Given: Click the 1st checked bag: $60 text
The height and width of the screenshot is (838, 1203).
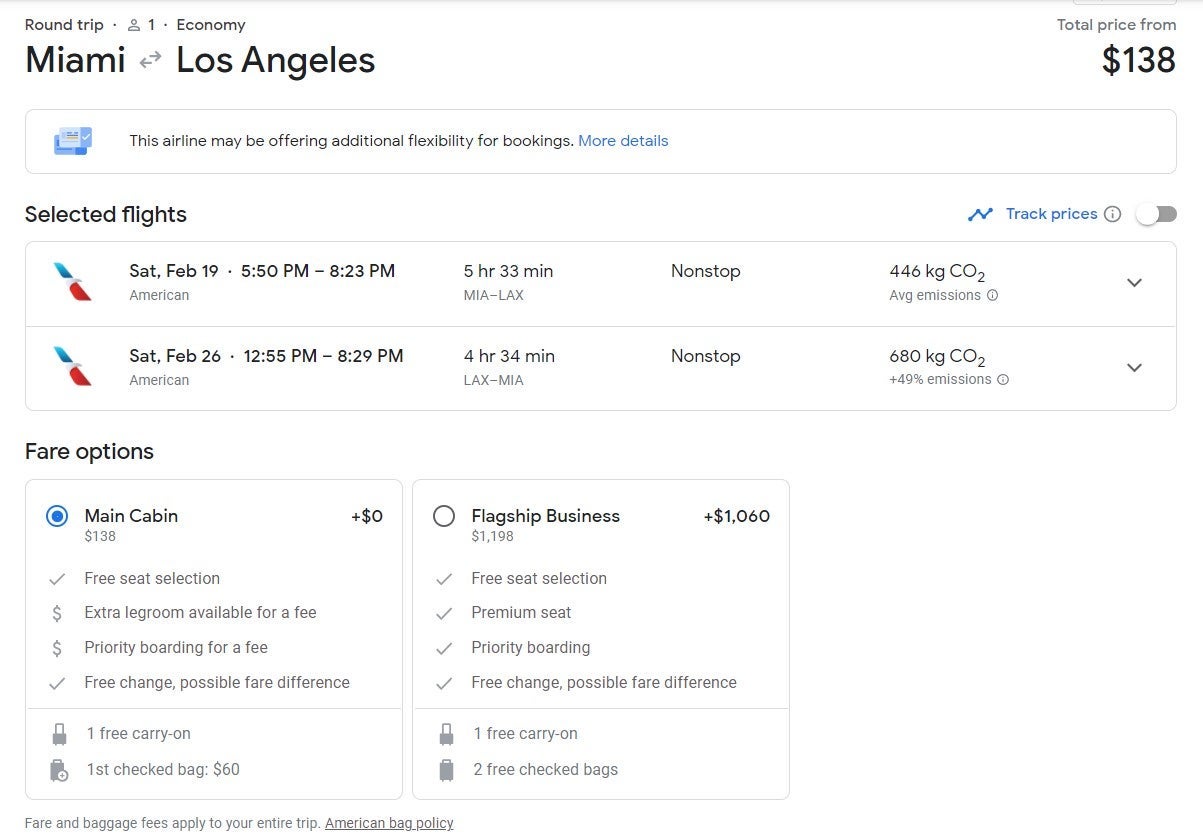Looking at the screenshot, I should click(x=163, y=770).
